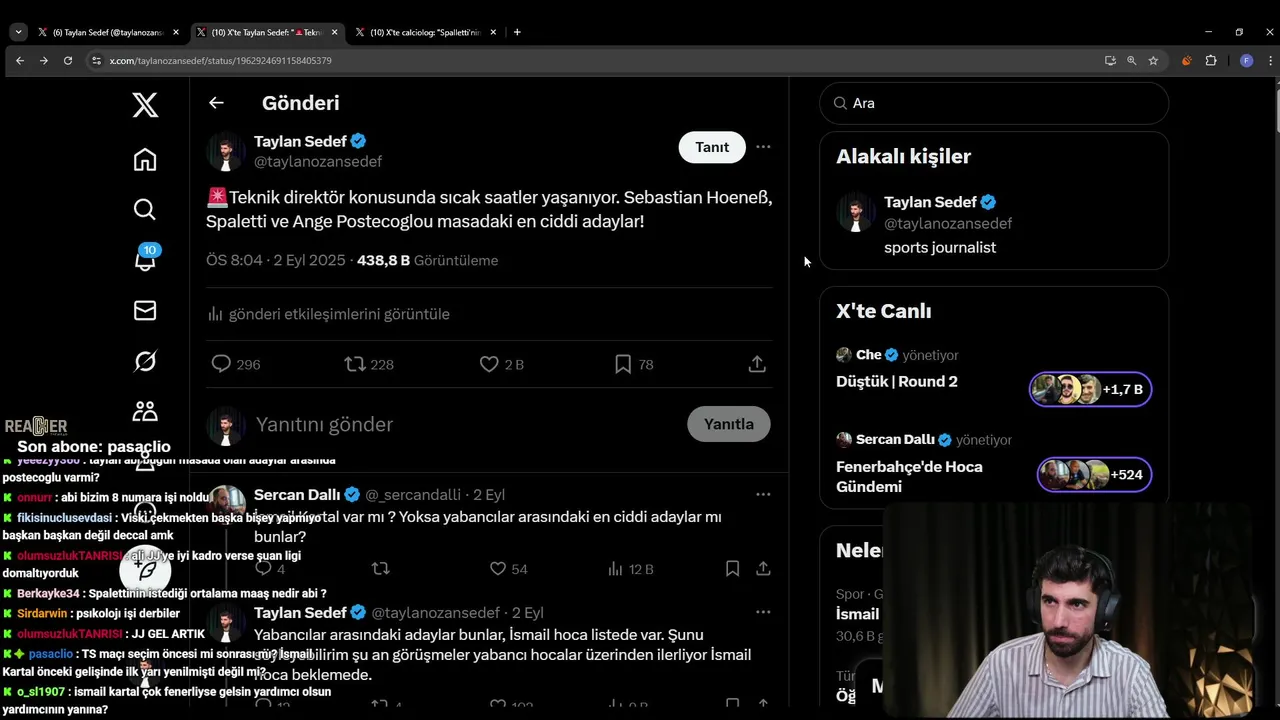
Task: Open a new browser tab
Action: click(517, 32)
